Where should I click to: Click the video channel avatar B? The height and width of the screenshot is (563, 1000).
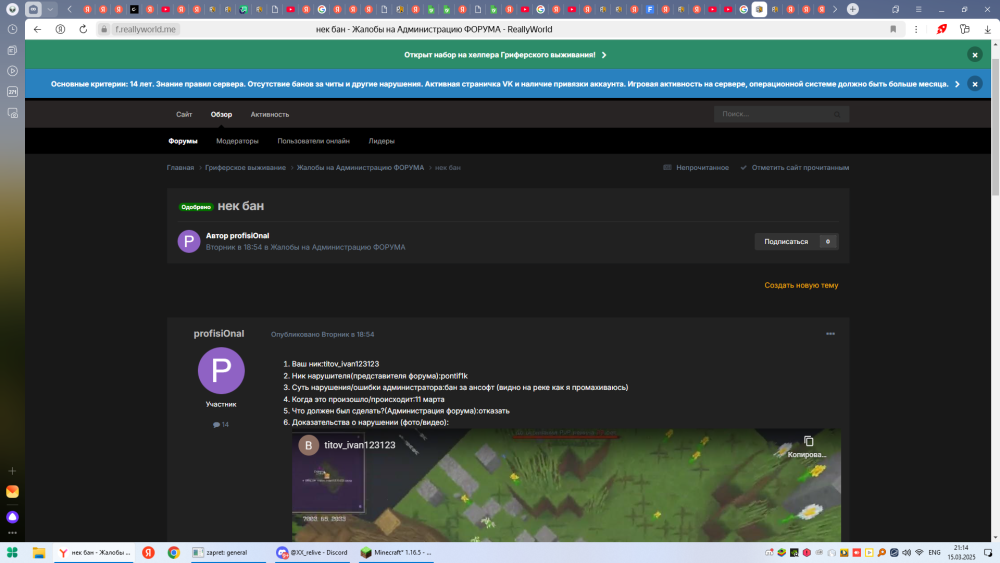309,445
